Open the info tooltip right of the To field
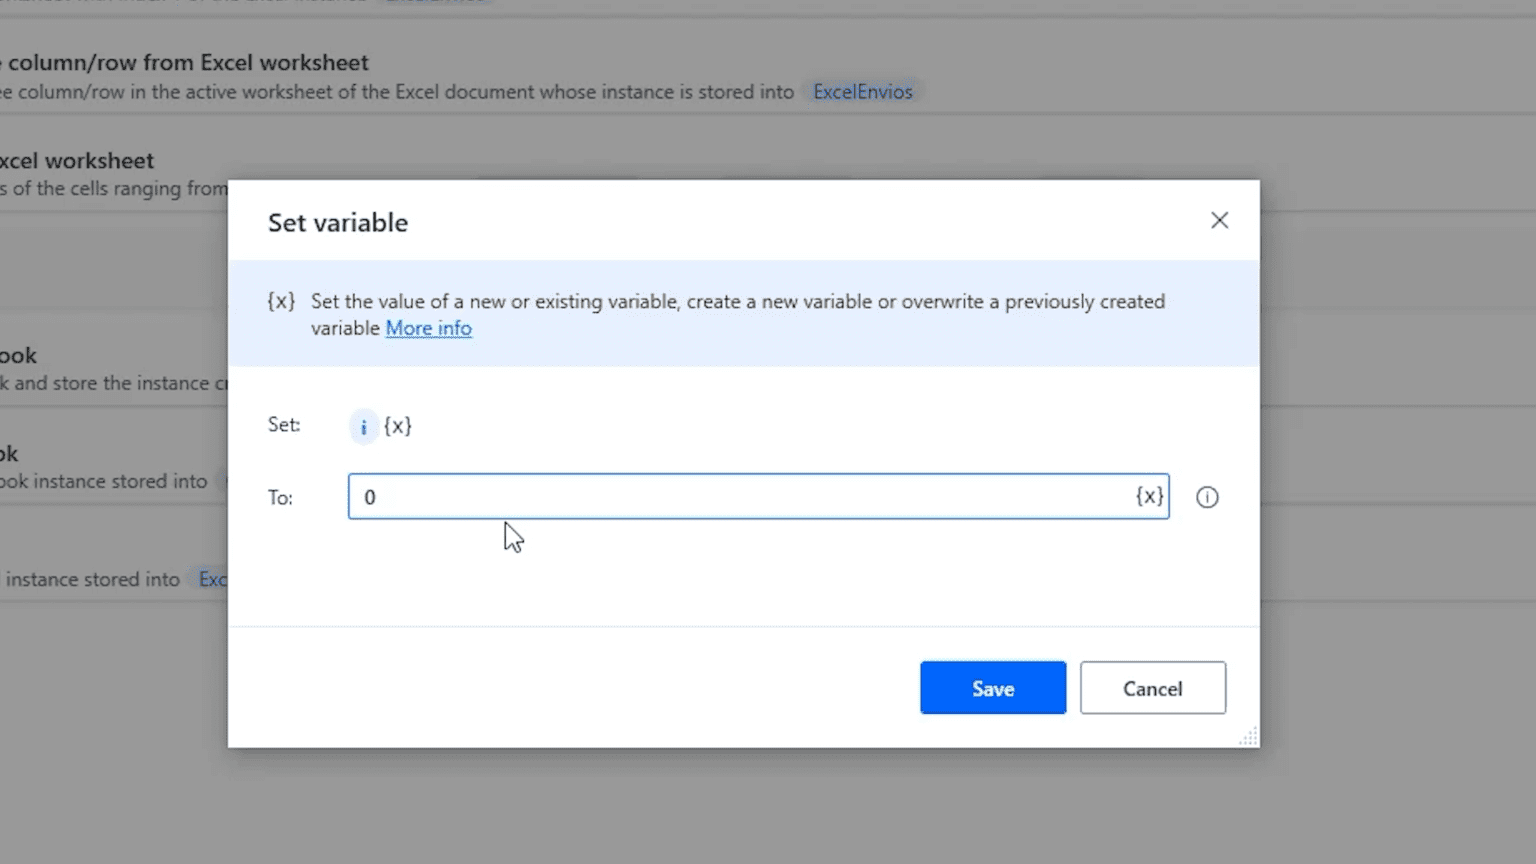The width and height of the screenshot is (1536, 864). pyautogui.click(x=1207, y=497)
